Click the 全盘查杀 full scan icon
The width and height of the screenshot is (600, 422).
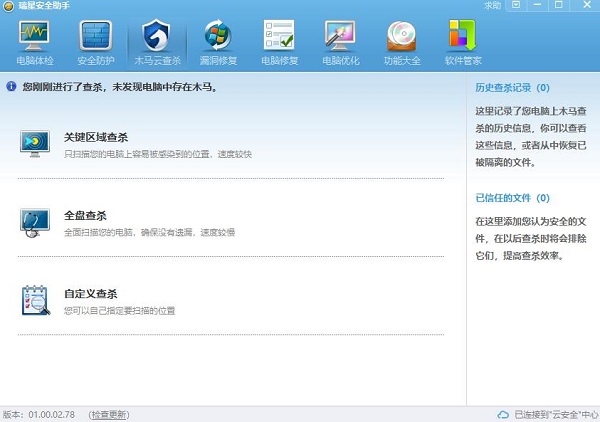36,222
